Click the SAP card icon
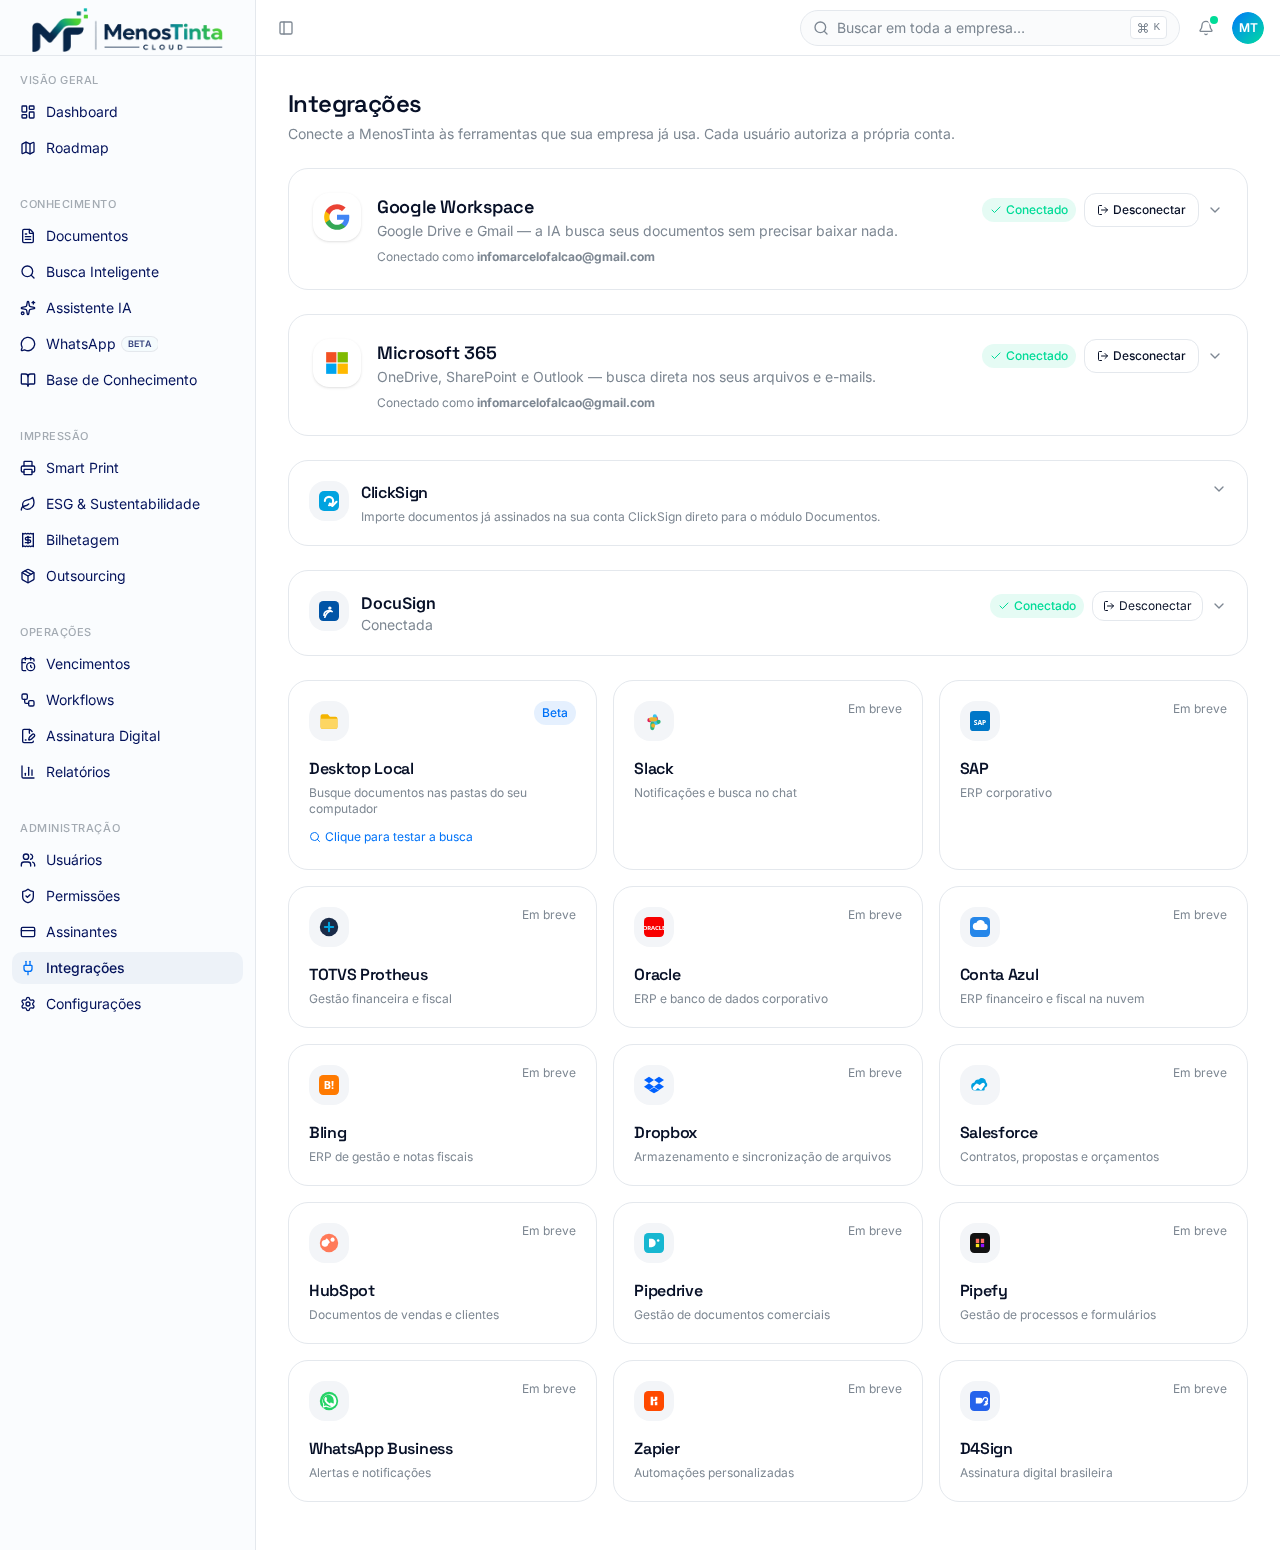Viewport: 1280px width, 1550px height. [980, 721]
